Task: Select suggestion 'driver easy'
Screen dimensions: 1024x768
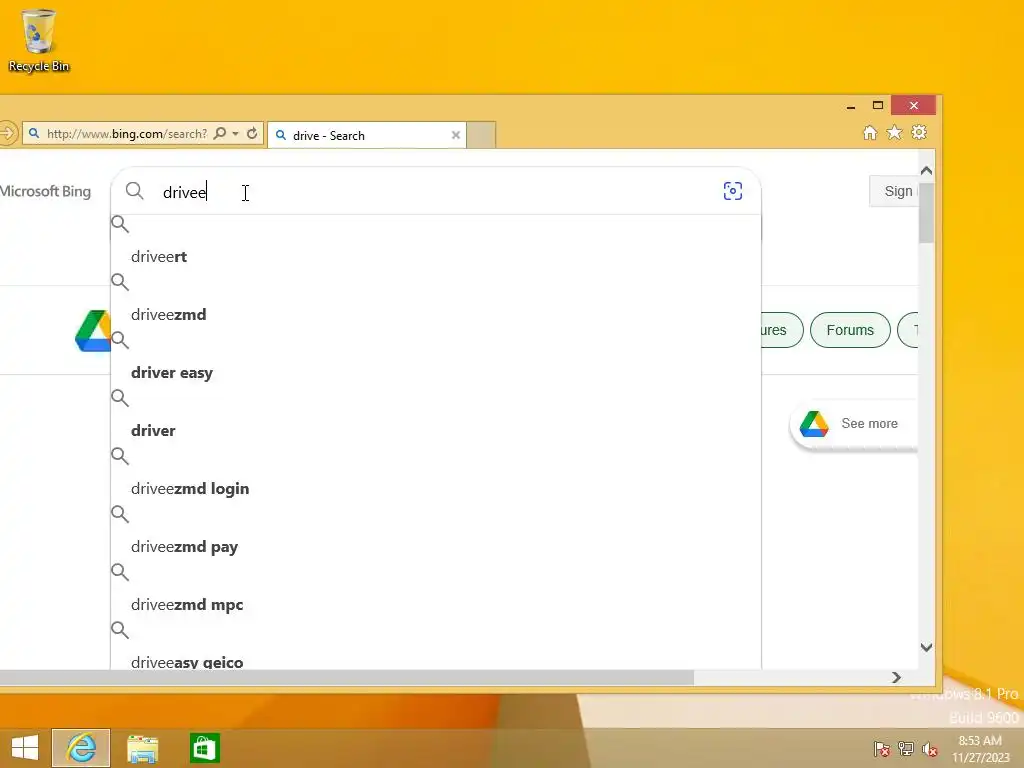Action: coord(436,373)
